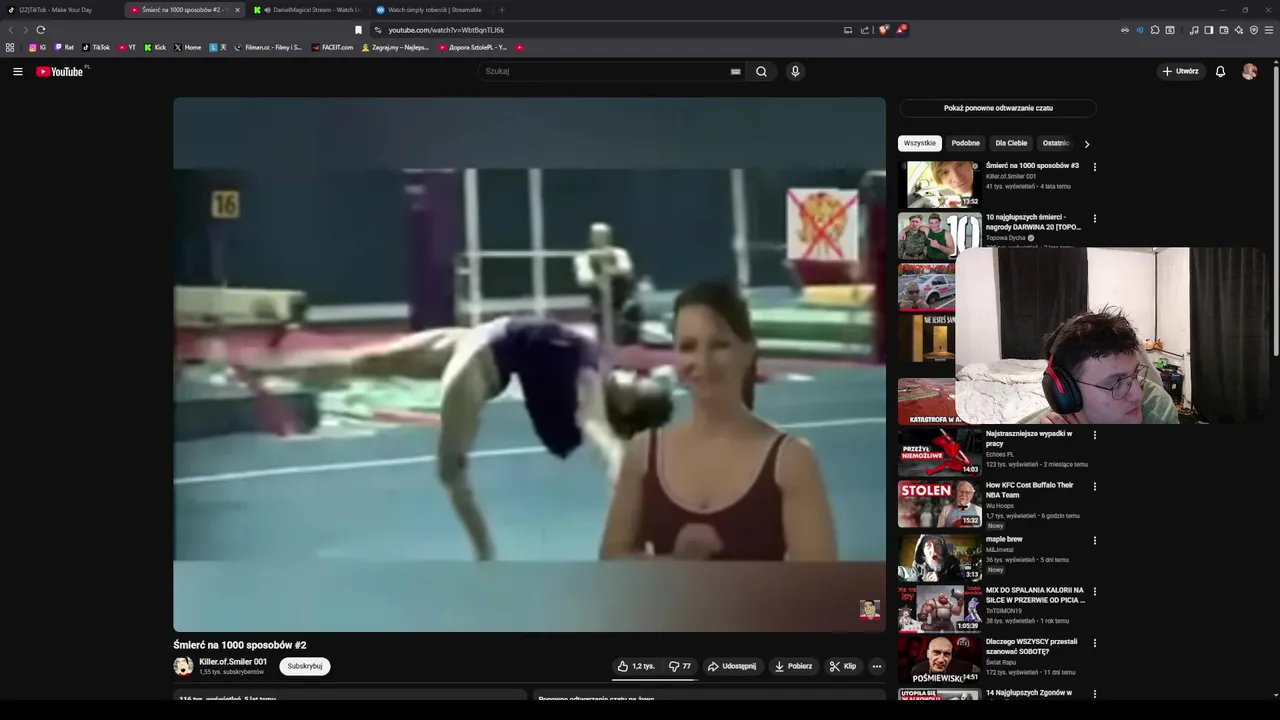This screenshot has width=1280, height=720.
Task: Open the IG bookmark
Action: pyautogui.click(x=37, y=47)
